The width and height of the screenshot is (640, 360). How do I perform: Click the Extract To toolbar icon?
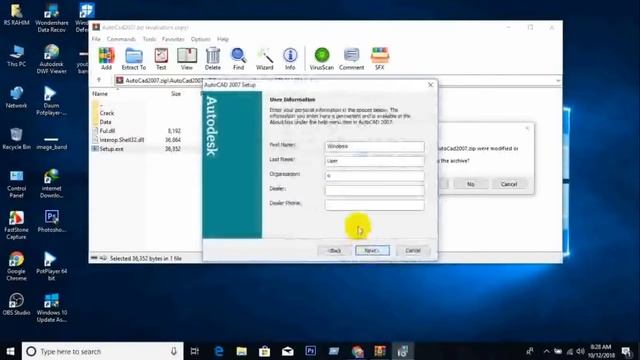[133, 59]
